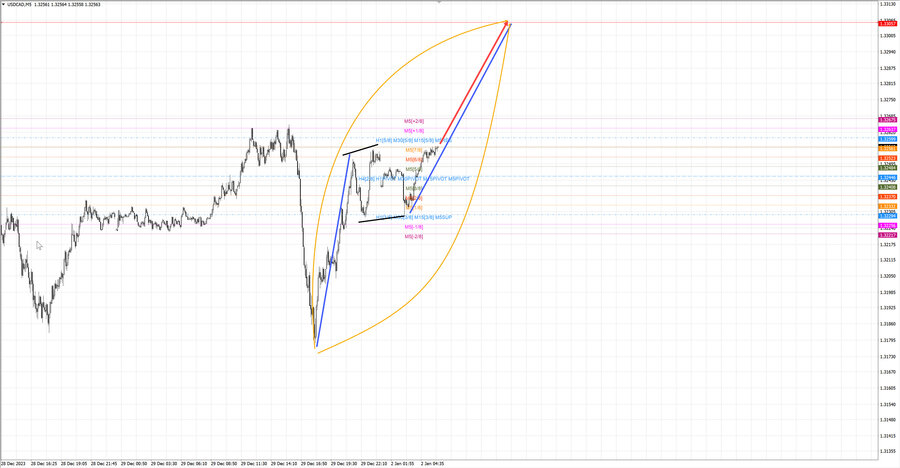Click the 1.33130 price scale value
Image resolution: width=900 pixels, height=468 pixels.
887,4
